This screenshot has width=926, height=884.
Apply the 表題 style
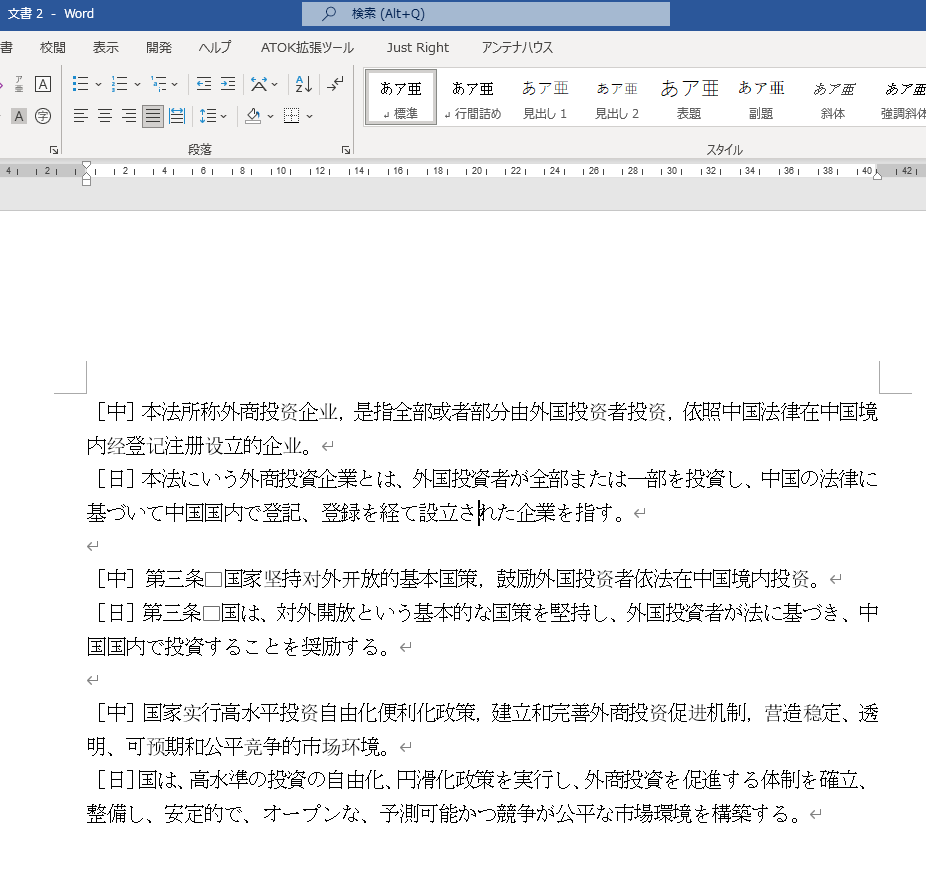click(x=689, y=97)
